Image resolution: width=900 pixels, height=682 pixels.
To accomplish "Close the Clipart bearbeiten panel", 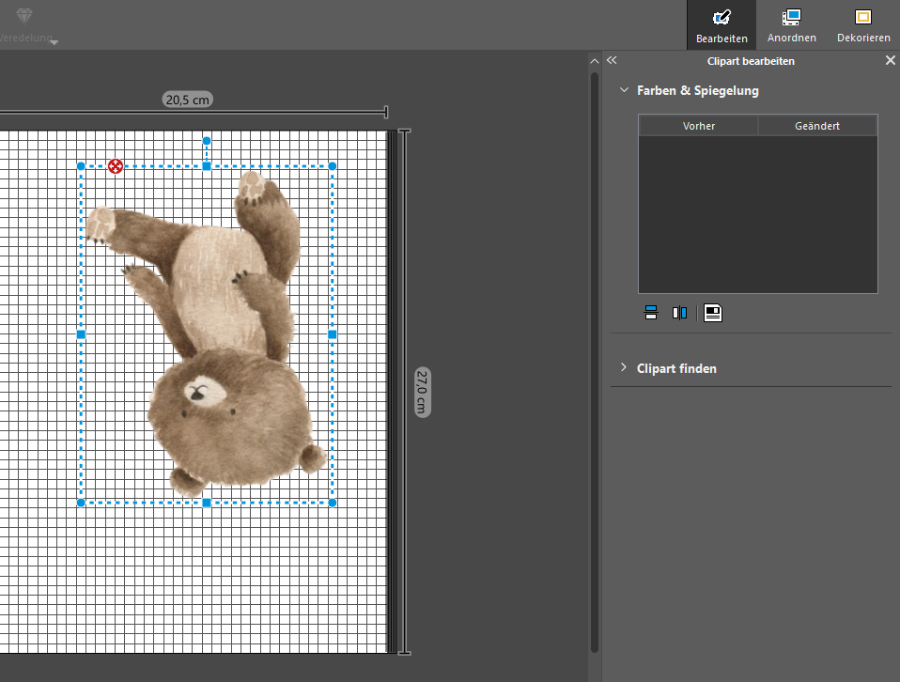I will pos(890,61).
